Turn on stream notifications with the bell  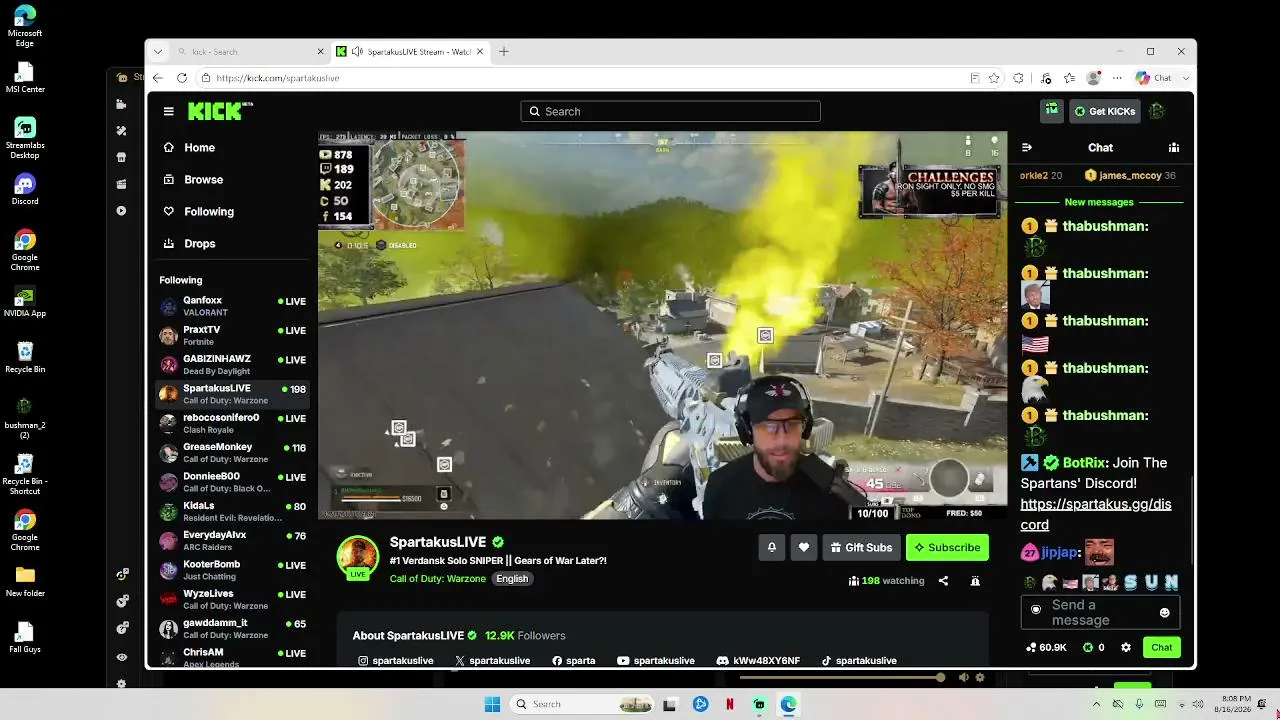(772, 547)
